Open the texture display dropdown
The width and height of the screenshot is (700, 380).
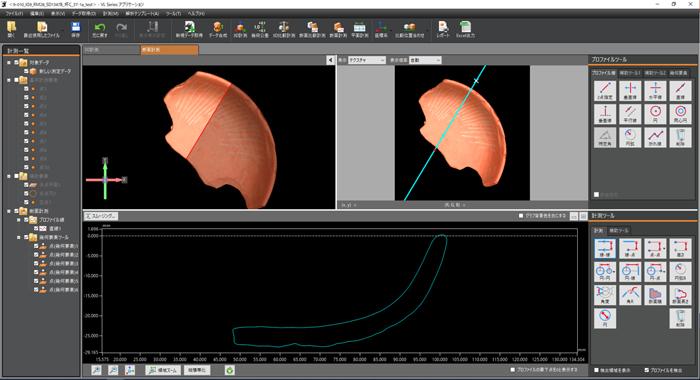click(367, 60)
